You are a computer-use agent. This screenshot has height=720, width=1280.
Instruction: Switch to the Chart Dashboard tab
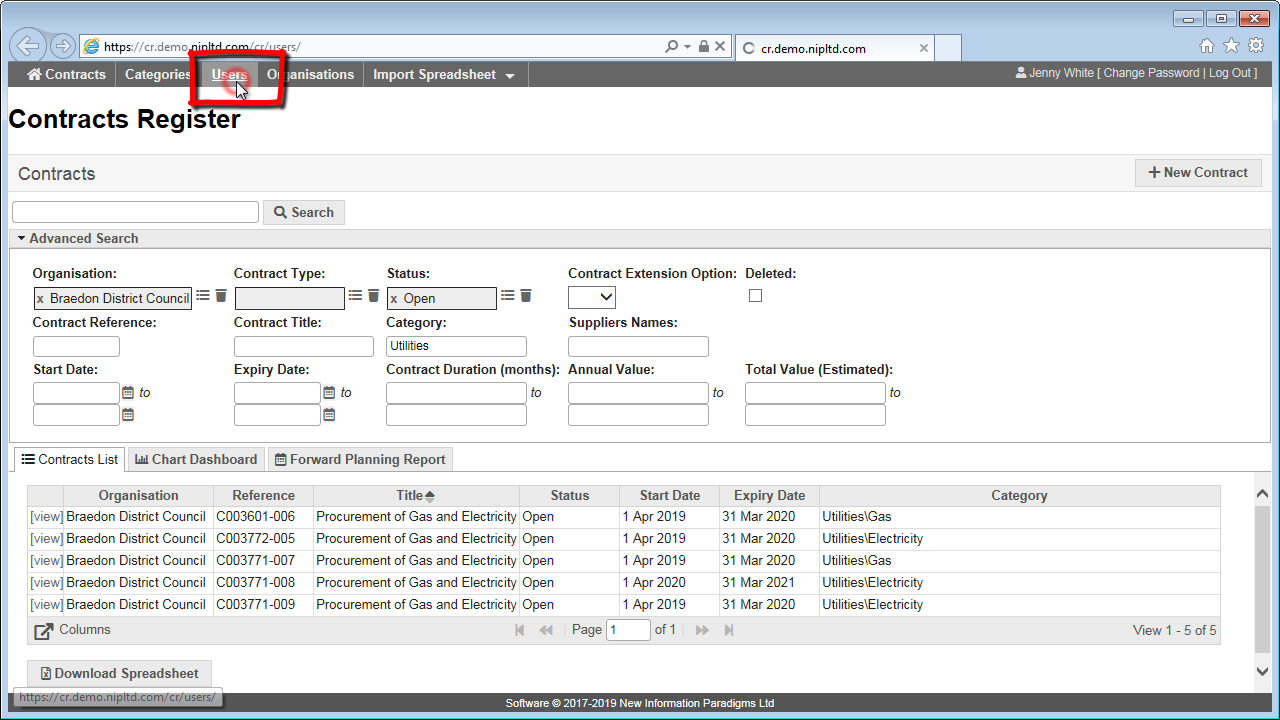(196, 459)
